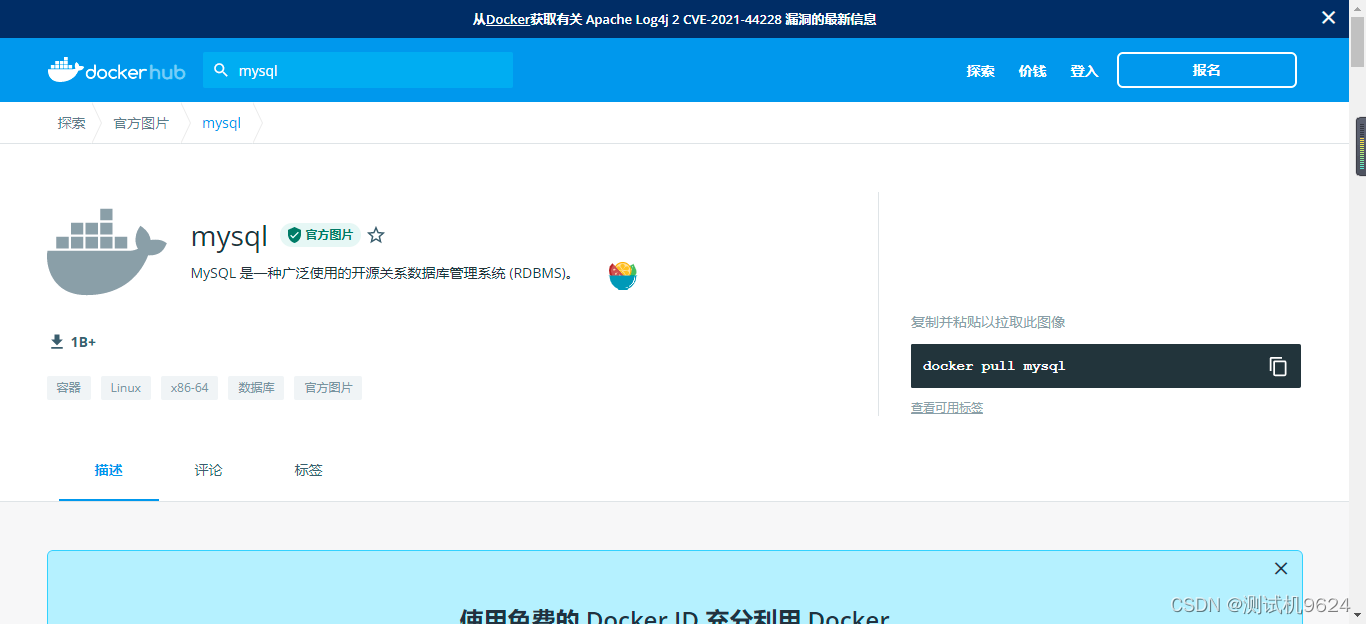The width and height of the screenshot is (1366, 624).
Task: Copy the docker pull mysql command
Action: (x=1278, y=366)
